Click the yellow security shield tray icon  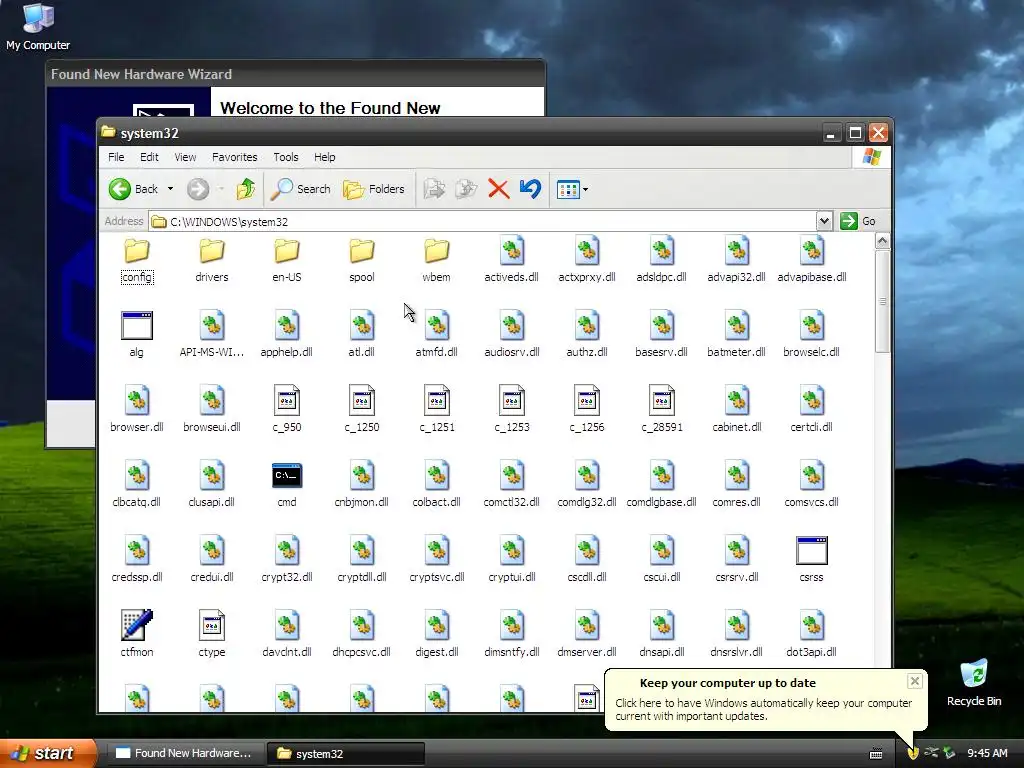click(x=913, y=753)
